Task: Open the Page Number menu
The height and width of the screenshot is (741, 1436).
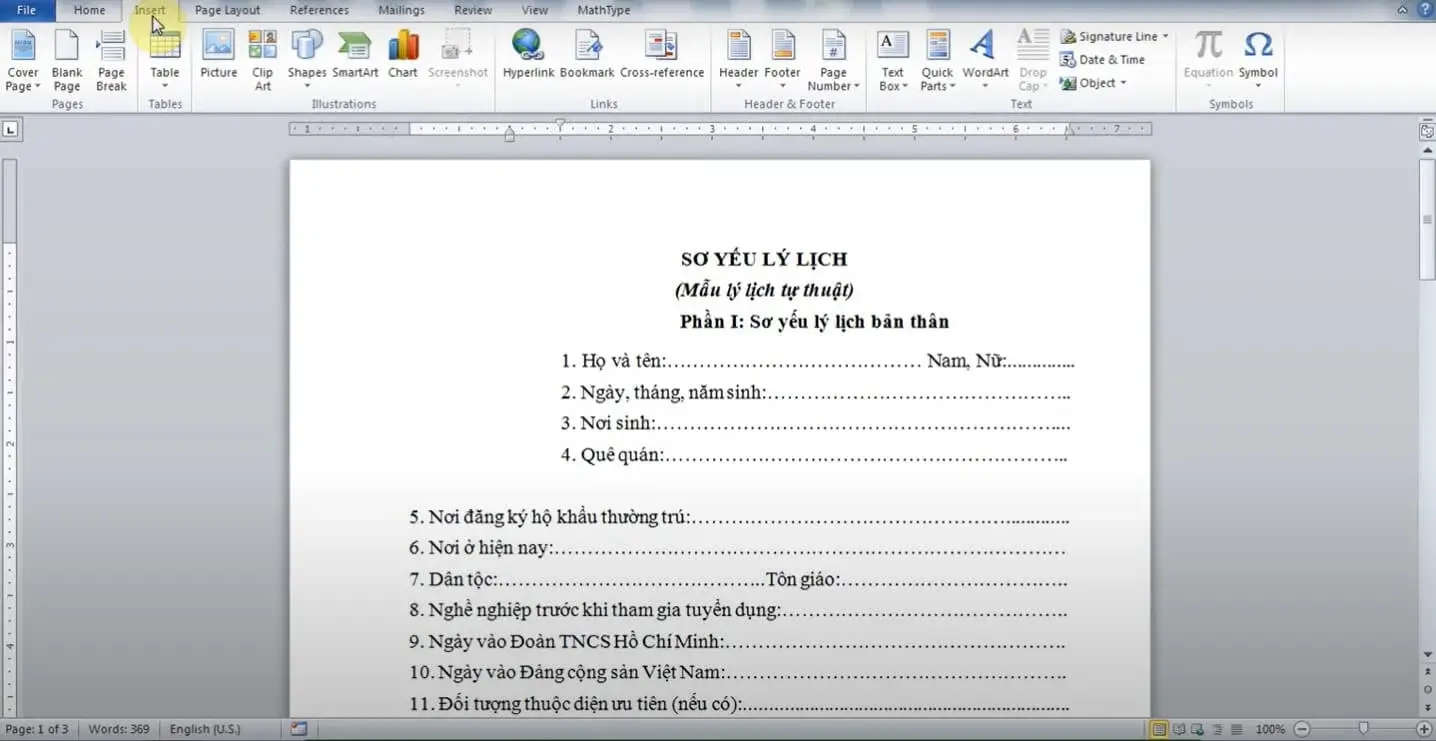Action: point(833,61)
